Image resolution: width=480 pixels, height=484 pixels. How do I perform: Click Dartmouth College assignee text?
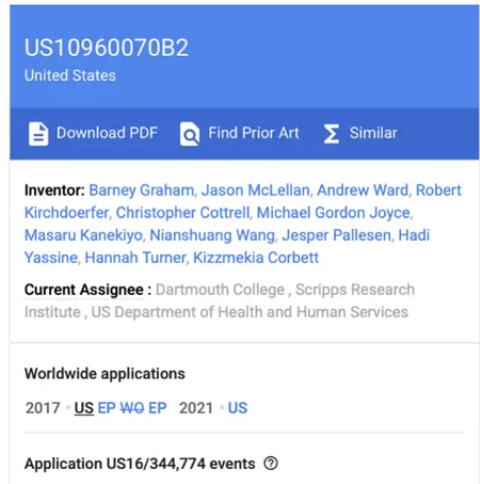click(220, 289)
